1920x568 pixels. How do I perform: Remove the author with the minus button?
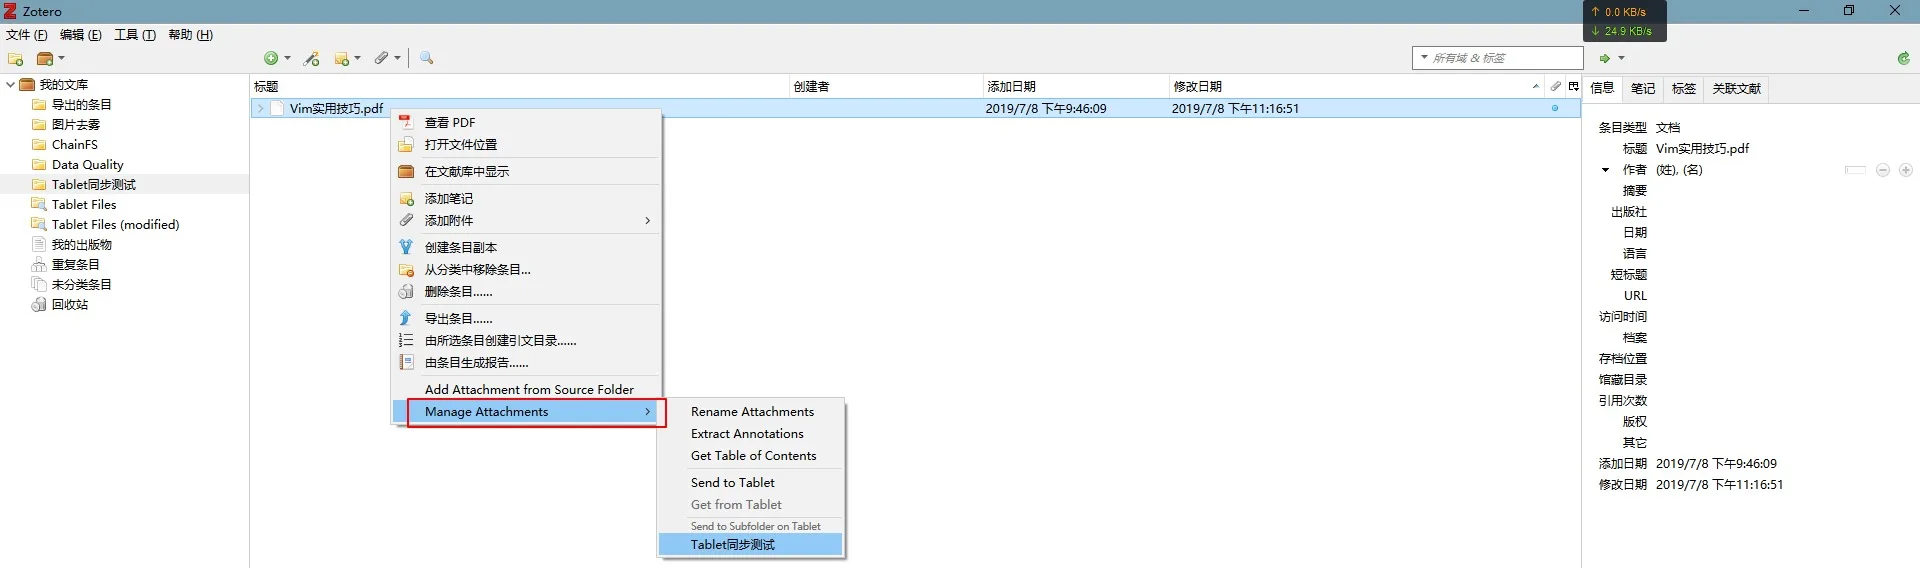click(1883, 170)
